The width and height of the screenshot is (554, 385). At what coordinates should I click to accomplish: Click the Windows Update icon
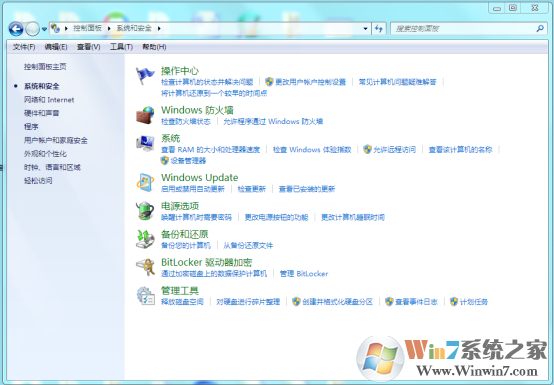tap(145, 183)
